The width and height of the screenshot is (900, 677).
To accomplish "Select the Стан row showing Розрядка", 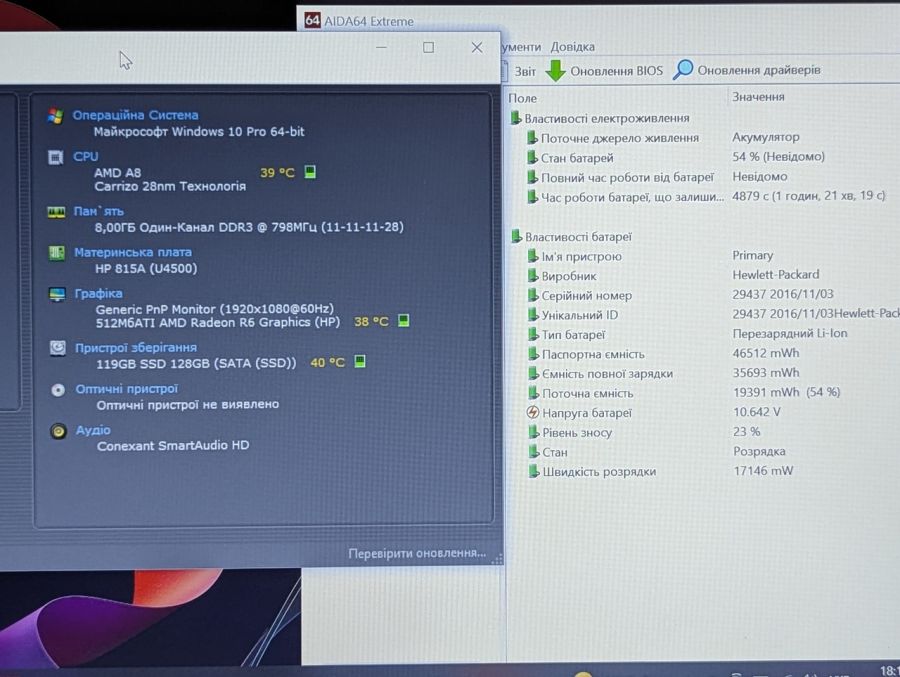I will 657,451.
